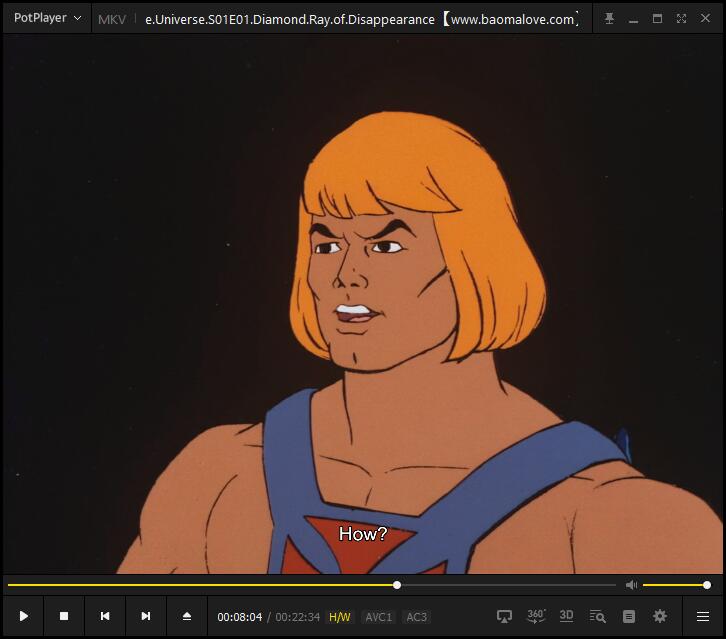Viewport: 726px width, 639px height.
Task: Mute audio with the speaker icon
Action: (x=631, y=585)
